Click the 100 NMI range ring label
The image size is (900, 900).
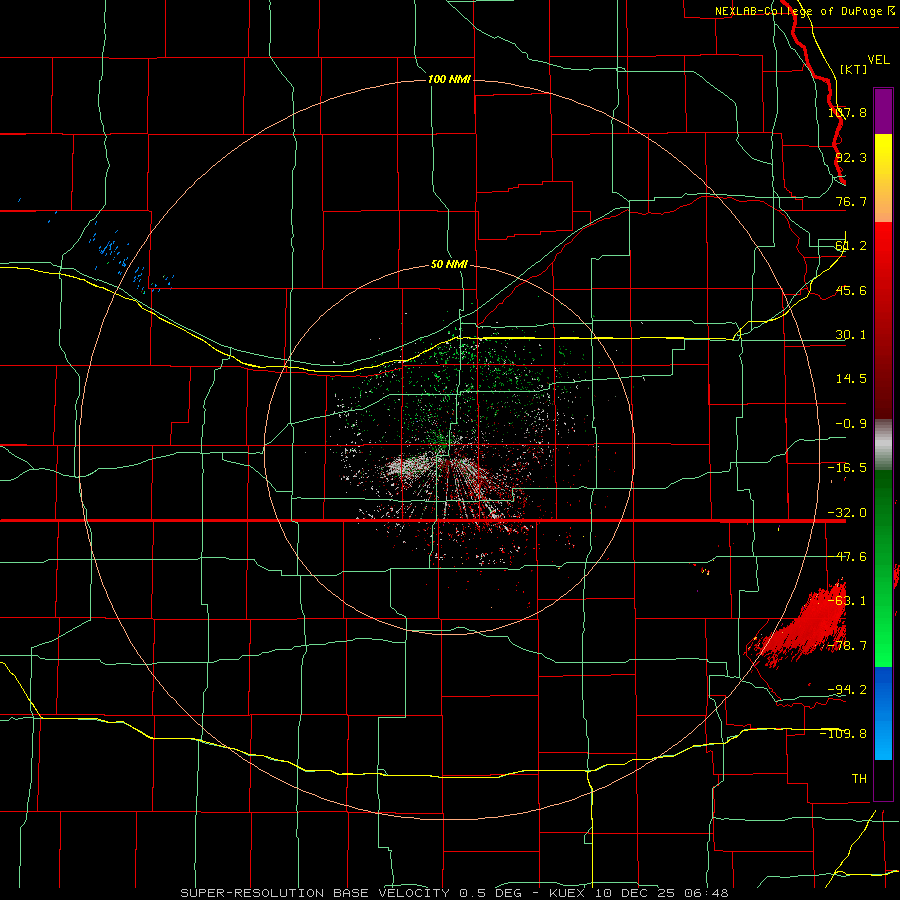click(449, 79)
